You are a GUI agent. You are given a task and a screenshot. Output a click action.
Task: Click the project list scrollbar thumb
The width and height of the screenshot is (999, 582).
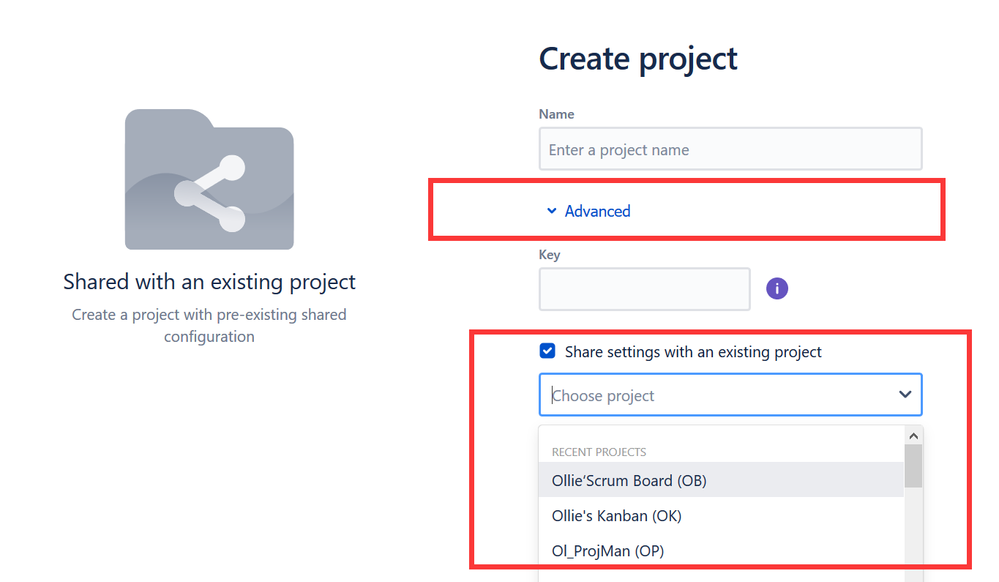[x=914, y=466]
